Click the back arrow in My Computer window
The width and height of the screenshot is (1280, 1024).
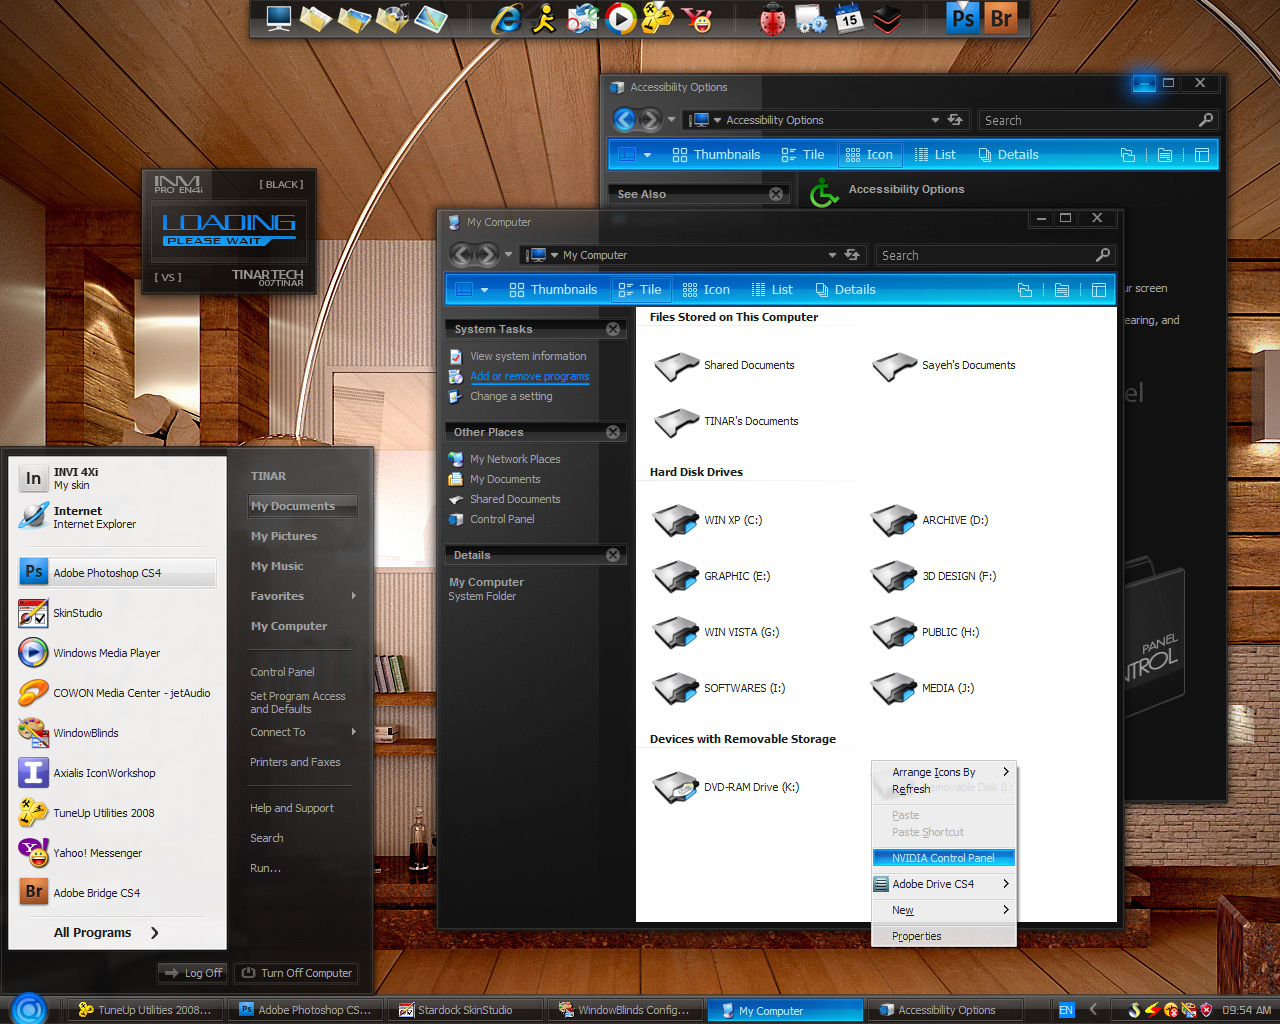461,255
